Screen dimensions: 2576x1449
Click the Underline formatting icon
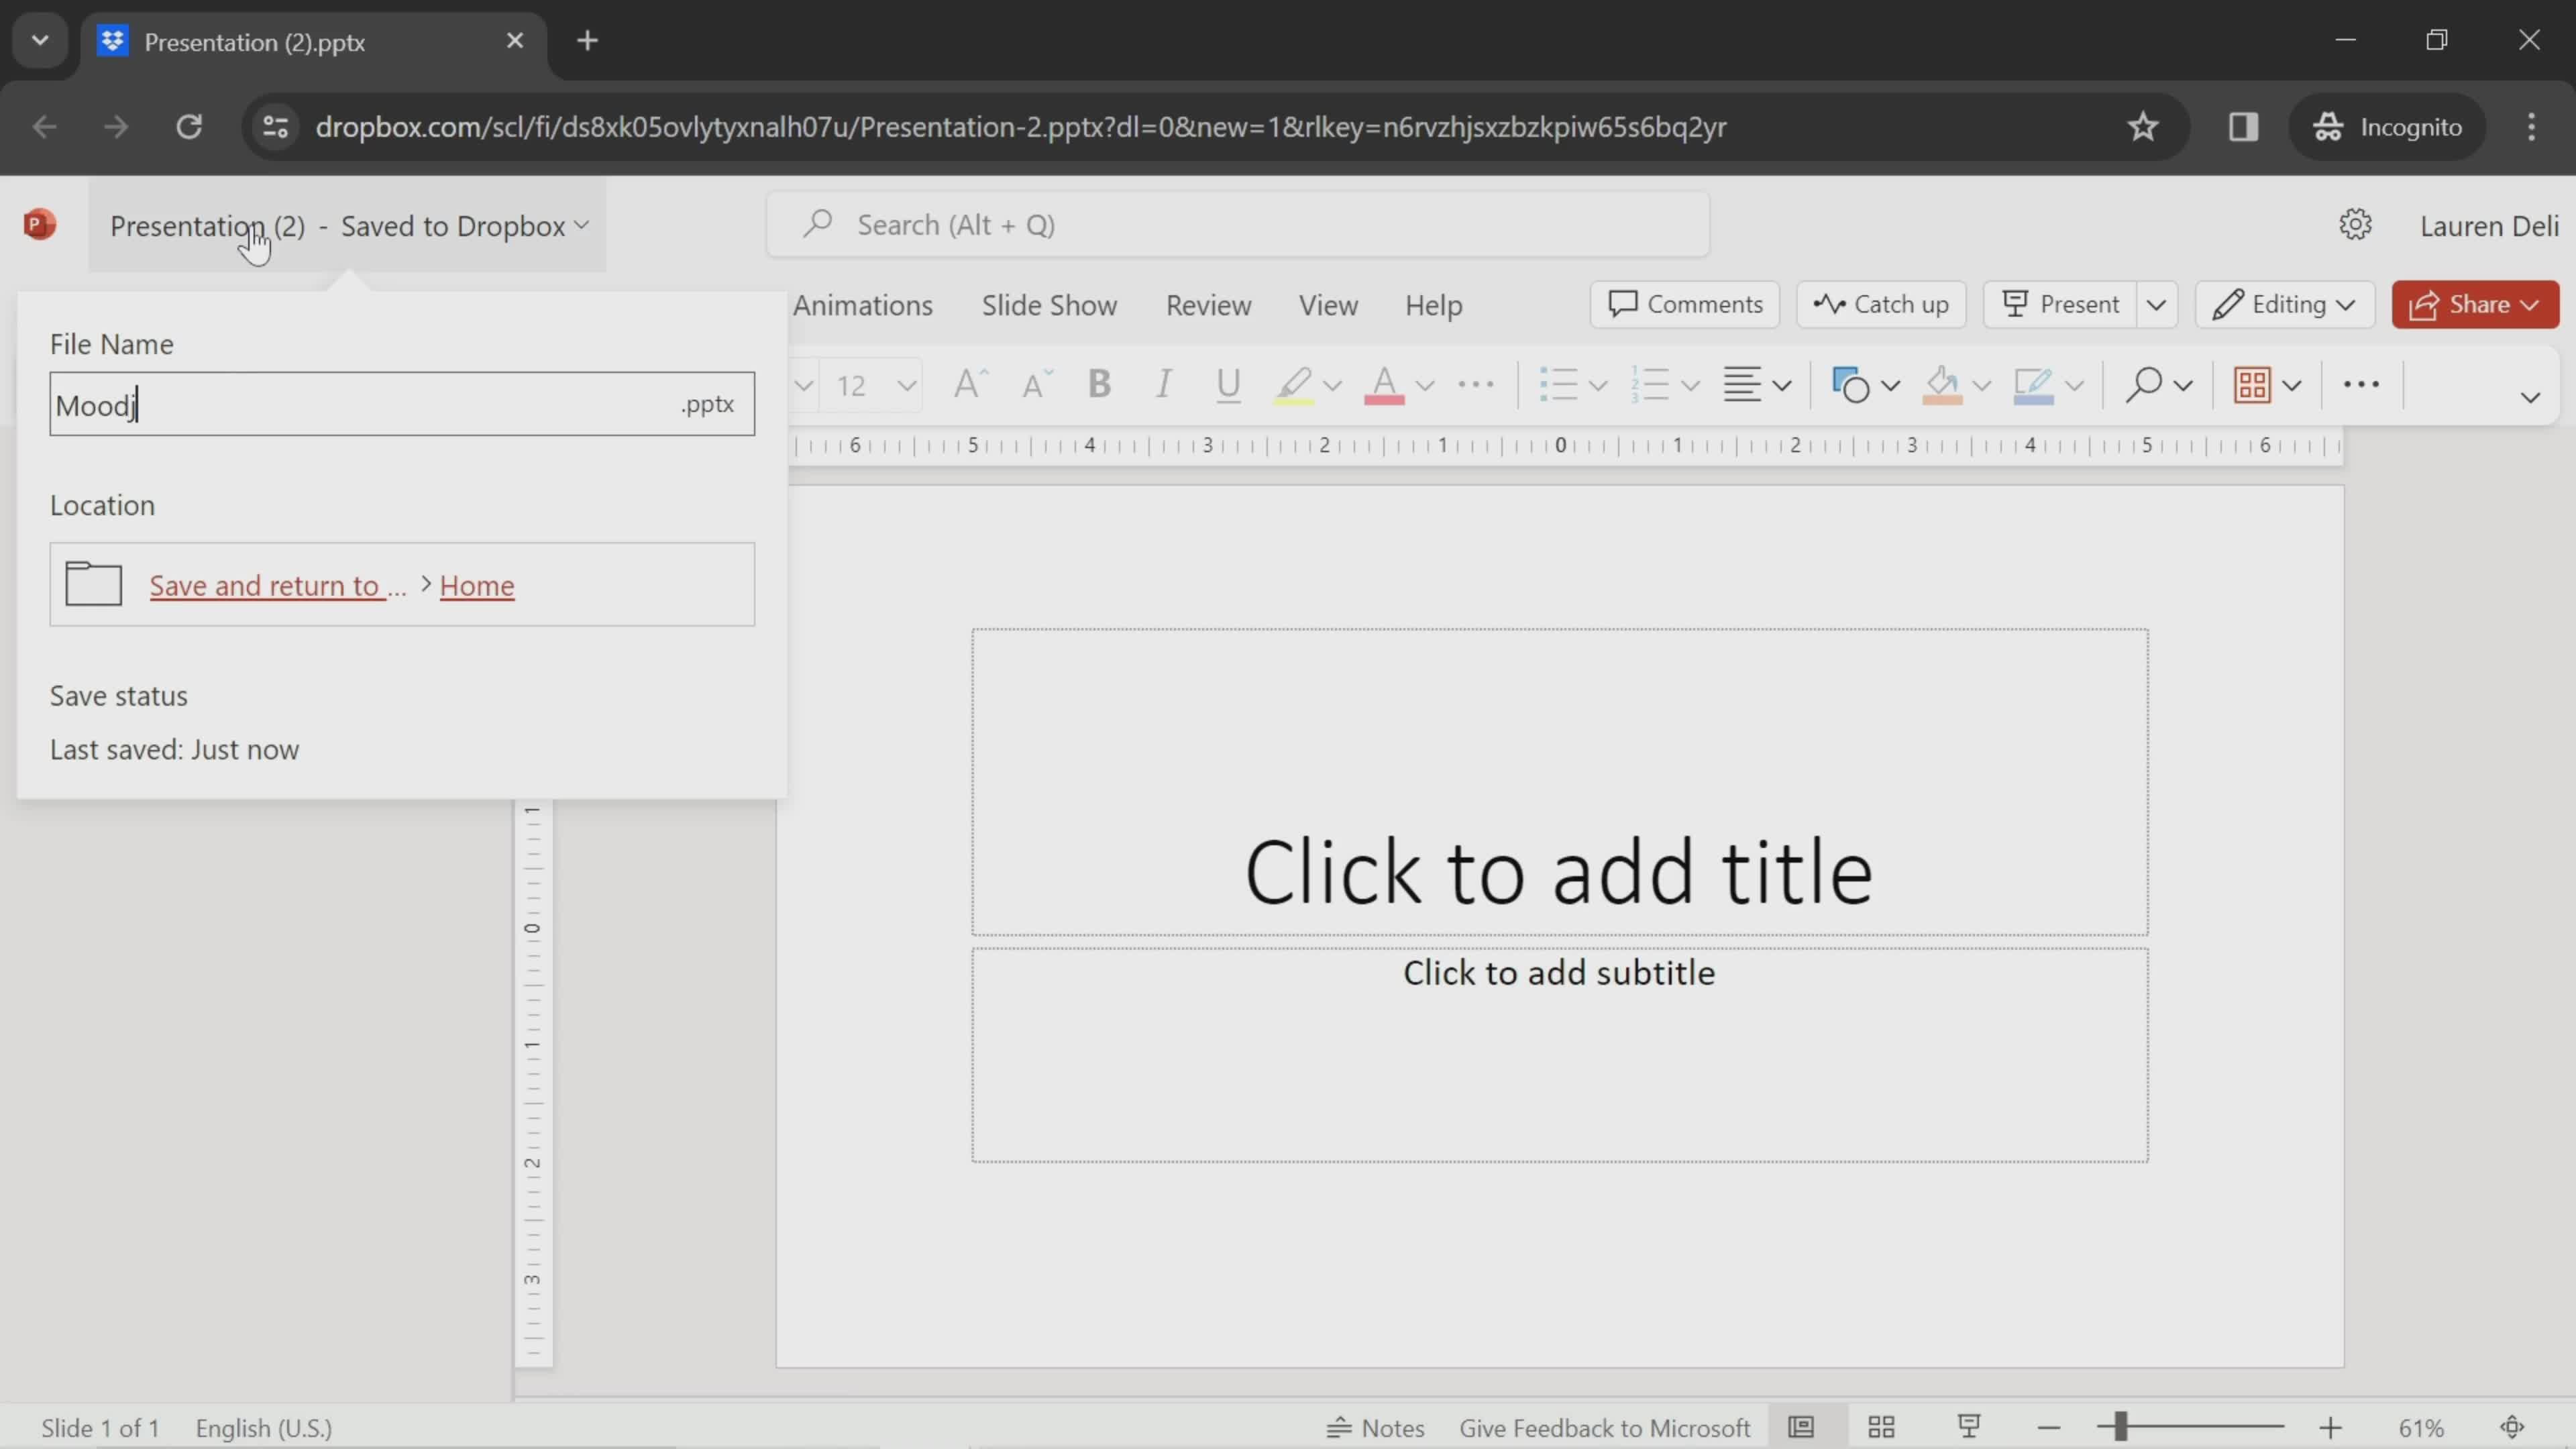[x=1228, y=384]
